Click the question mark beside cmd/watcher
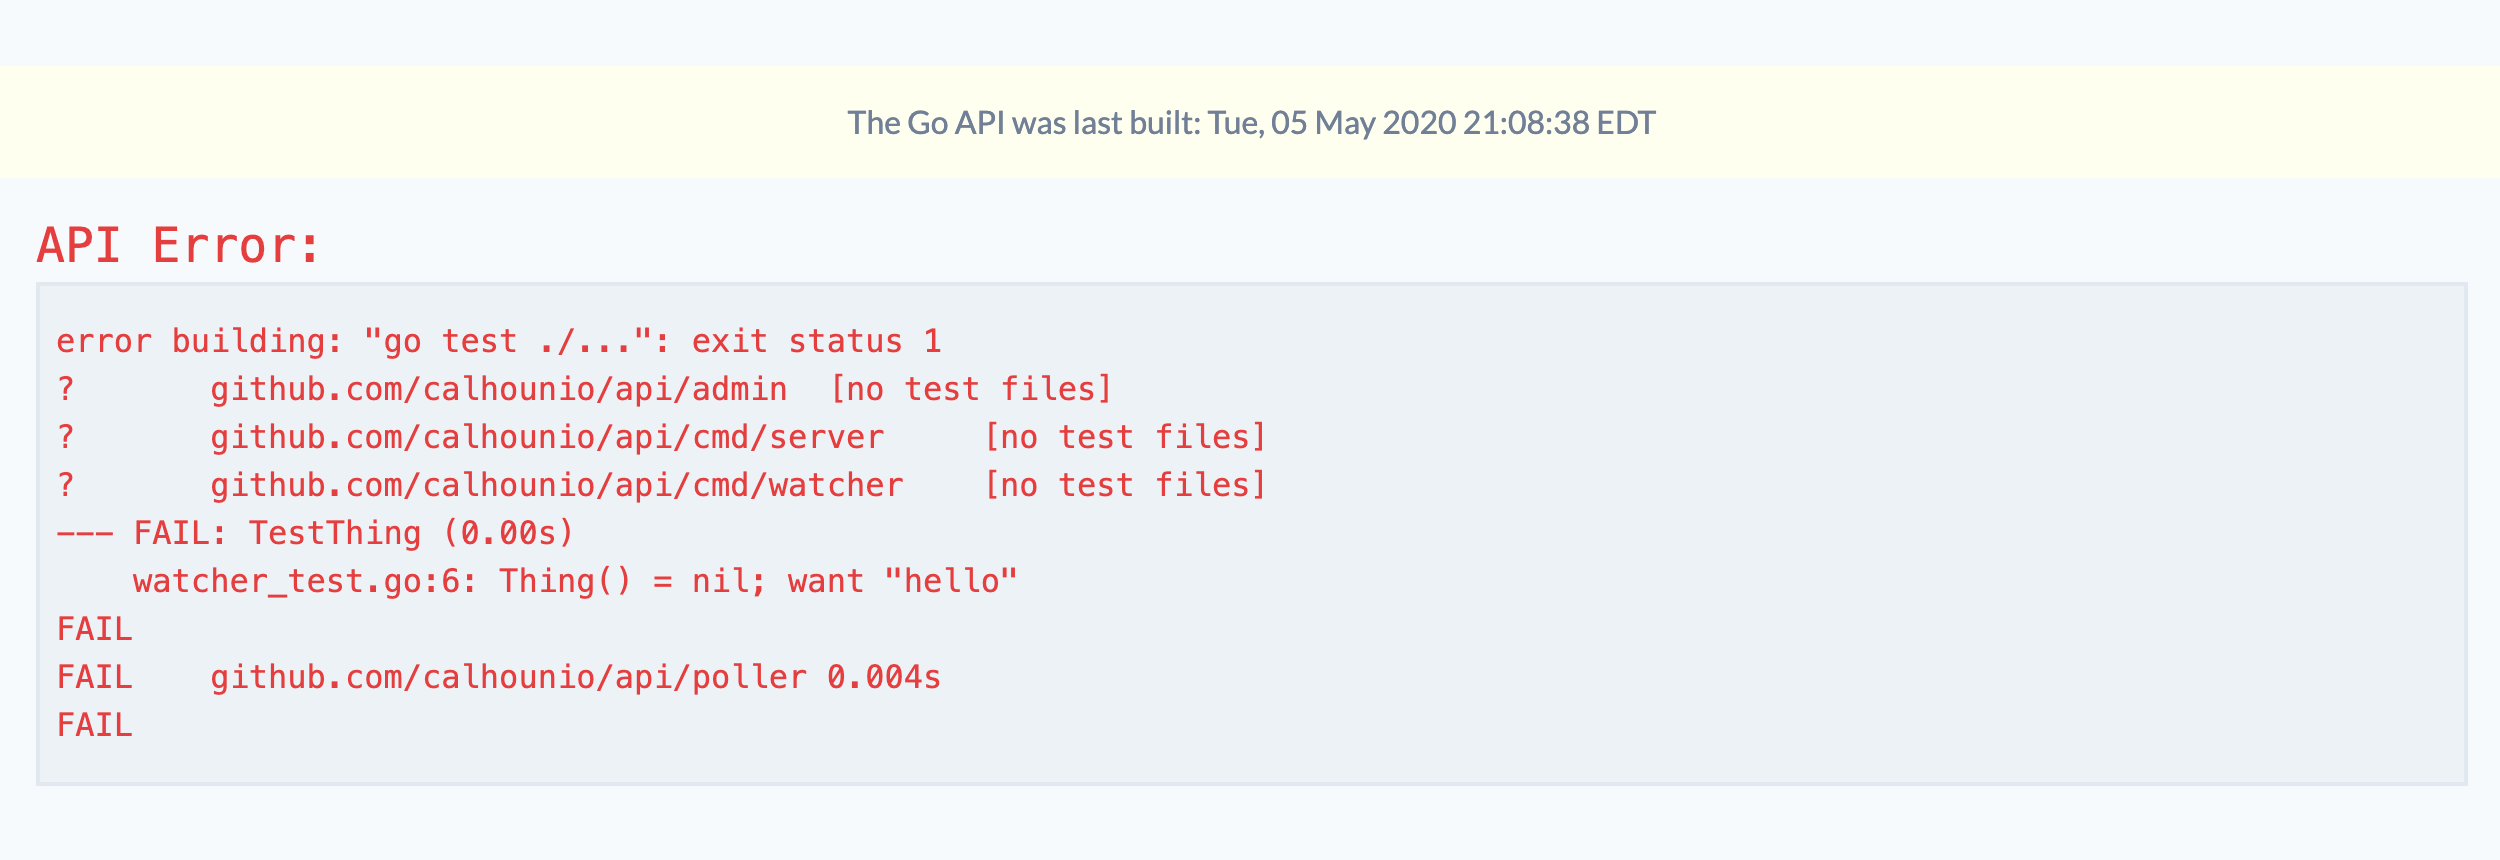Image resolution: width=2500 pixels, height=860 pixels. (66, 486)
